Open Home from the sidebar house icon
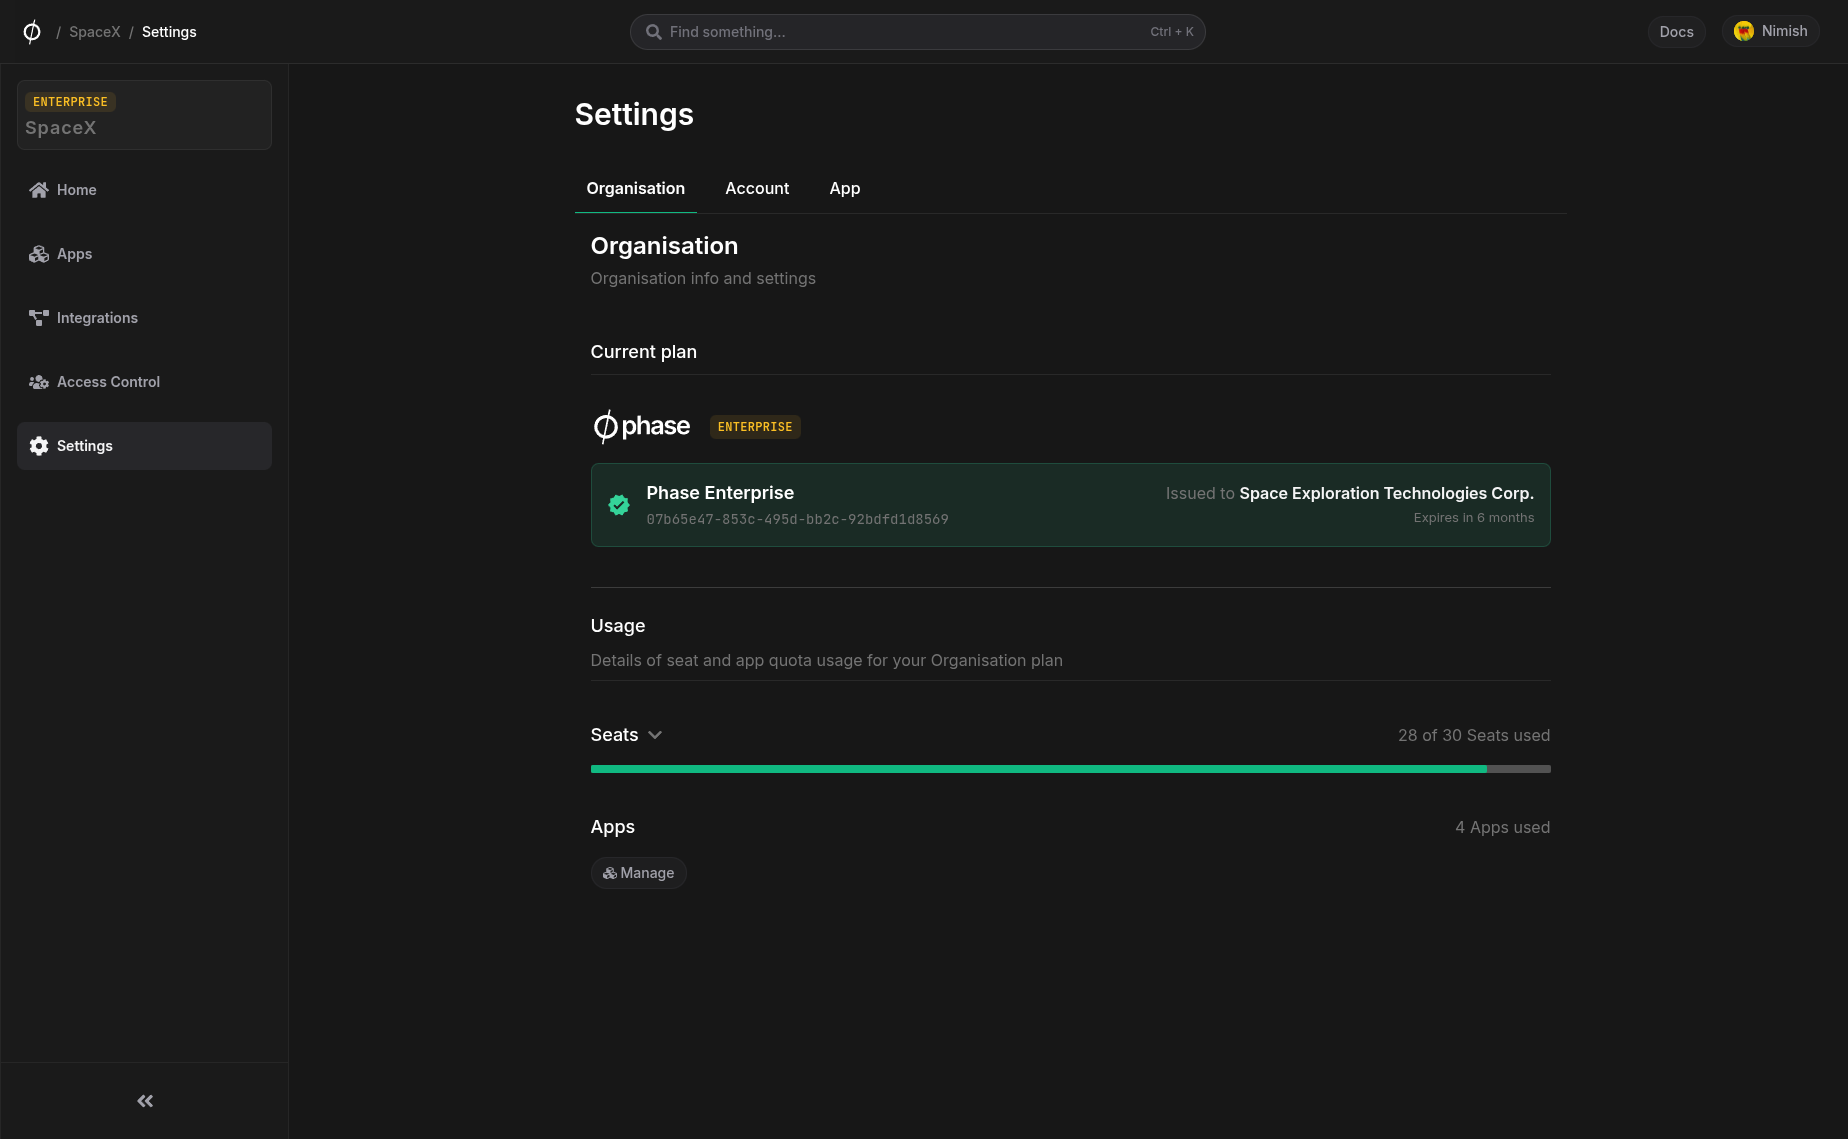The image size is (1848, 1139). click(39, 190)
